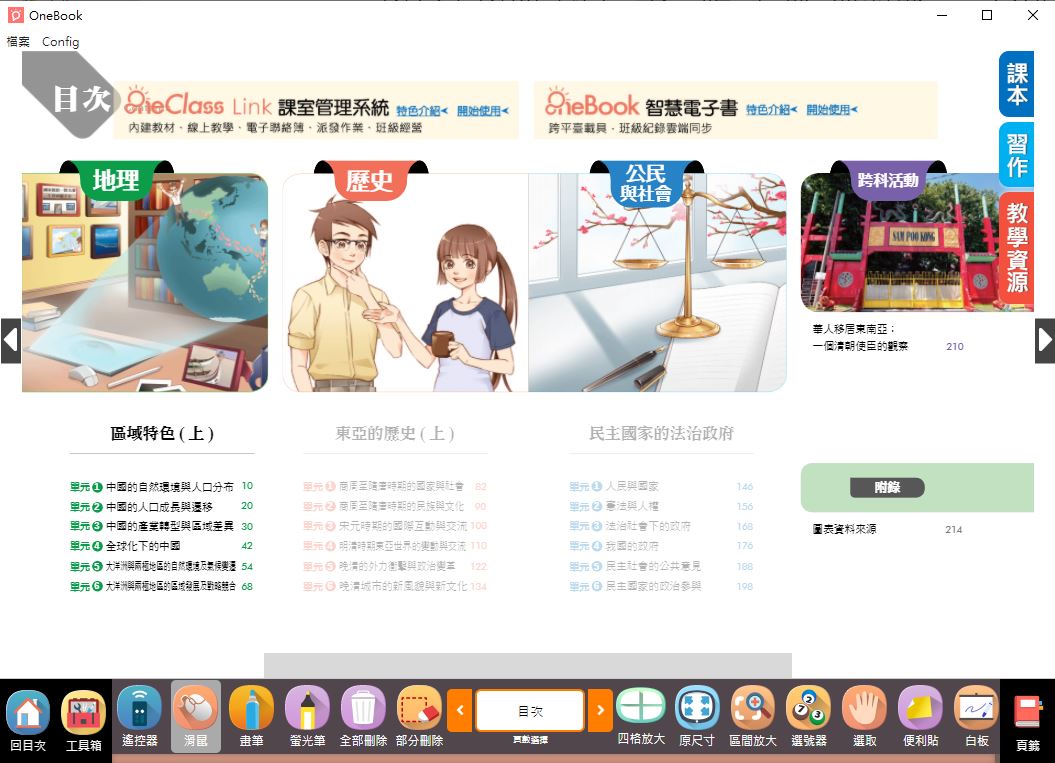
Task: Click the 區域特色(上) heading
Action: pyautogui.click(x=162, y=433)
